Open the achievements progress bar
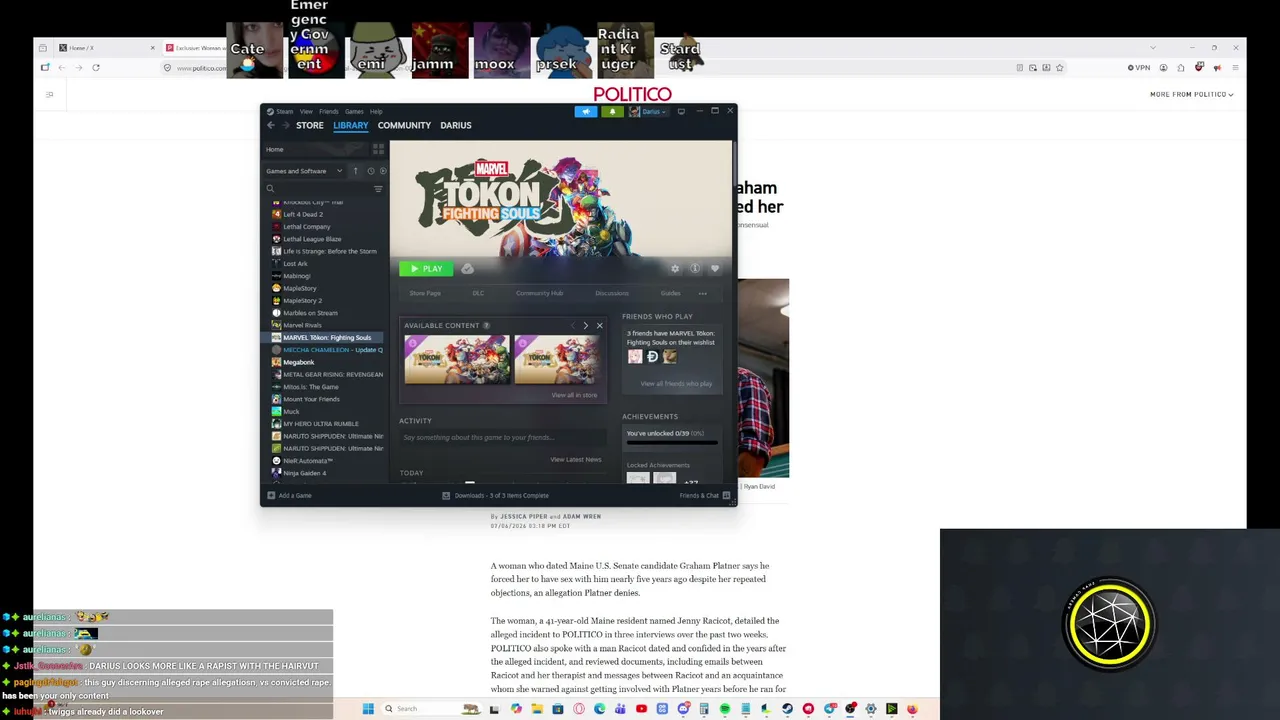 [x=672, y=441]
